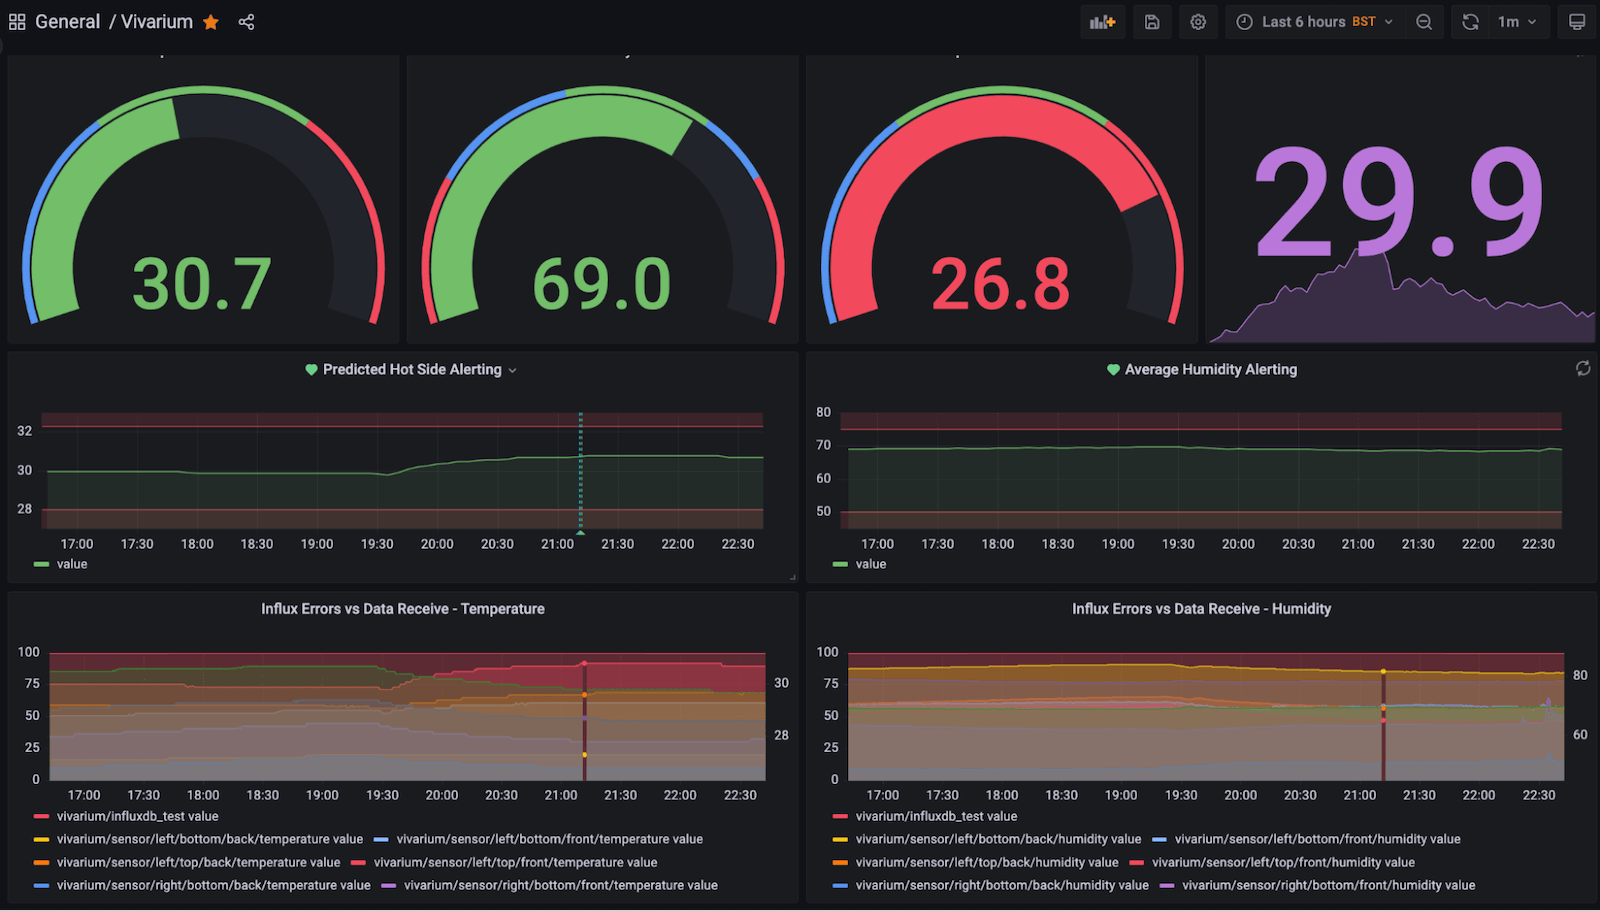Viewport: 1600px width, 911px height.
Task: Open dashboard settings via the gear icon
Action: pos(1198,21)
